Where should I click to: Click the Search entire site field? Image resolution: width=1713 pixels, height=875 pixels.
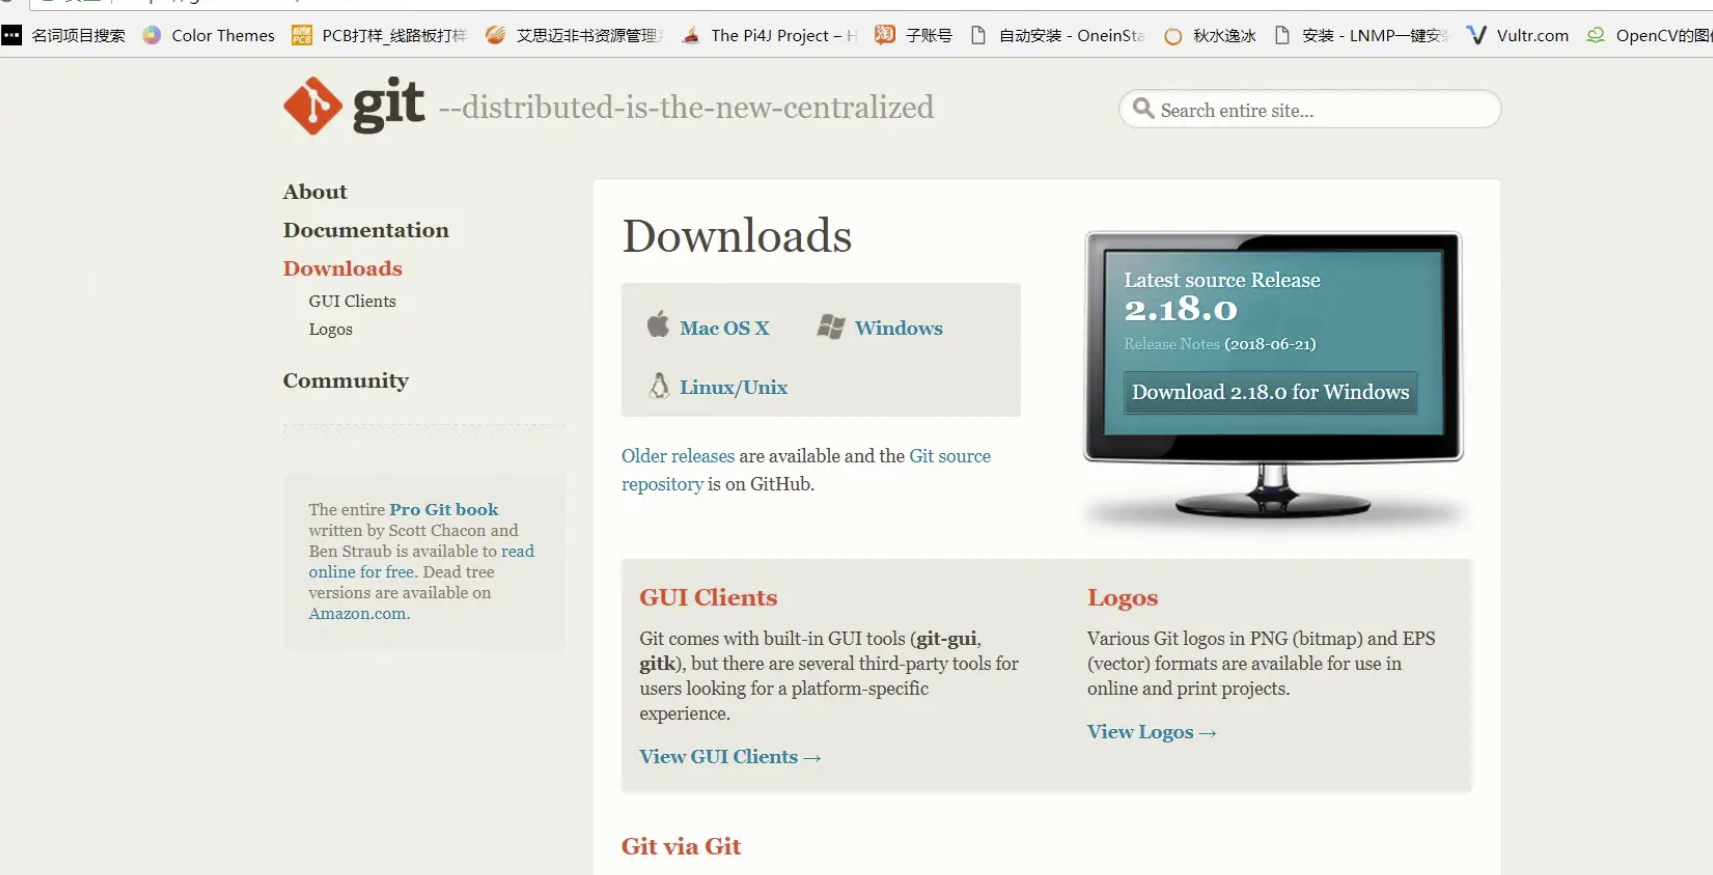coord(1310,109)
